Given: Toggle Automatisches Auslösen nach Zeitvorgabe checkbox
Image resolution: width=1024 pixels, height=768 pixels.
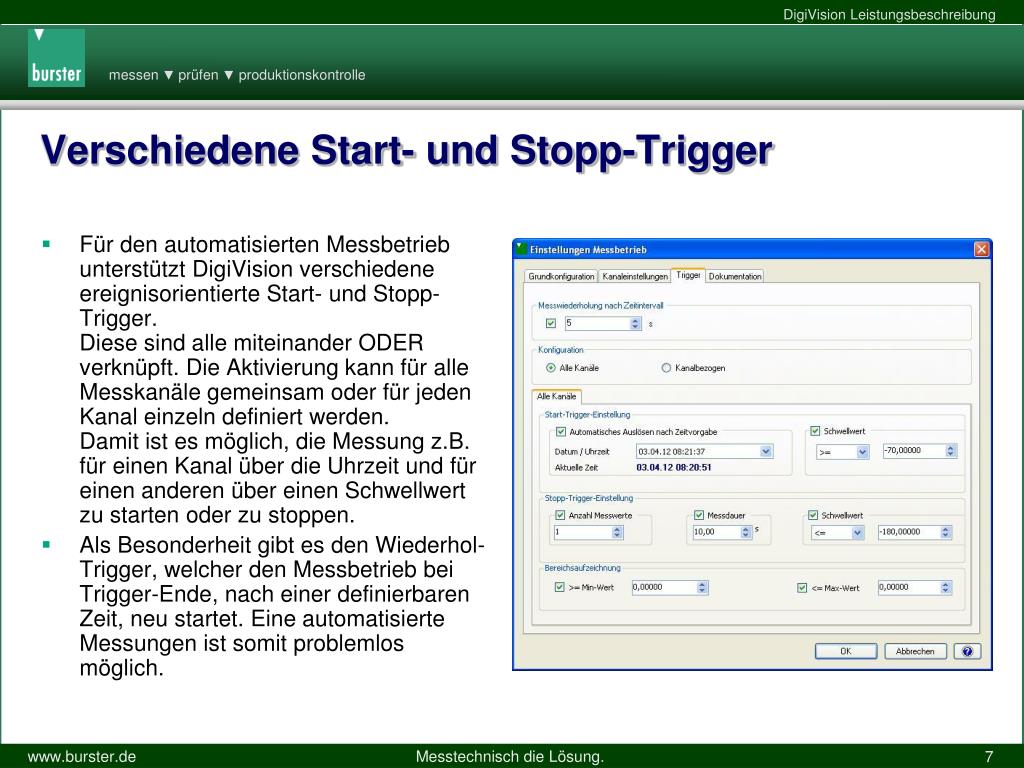Looking at the screenshot, I should (560, 432).
